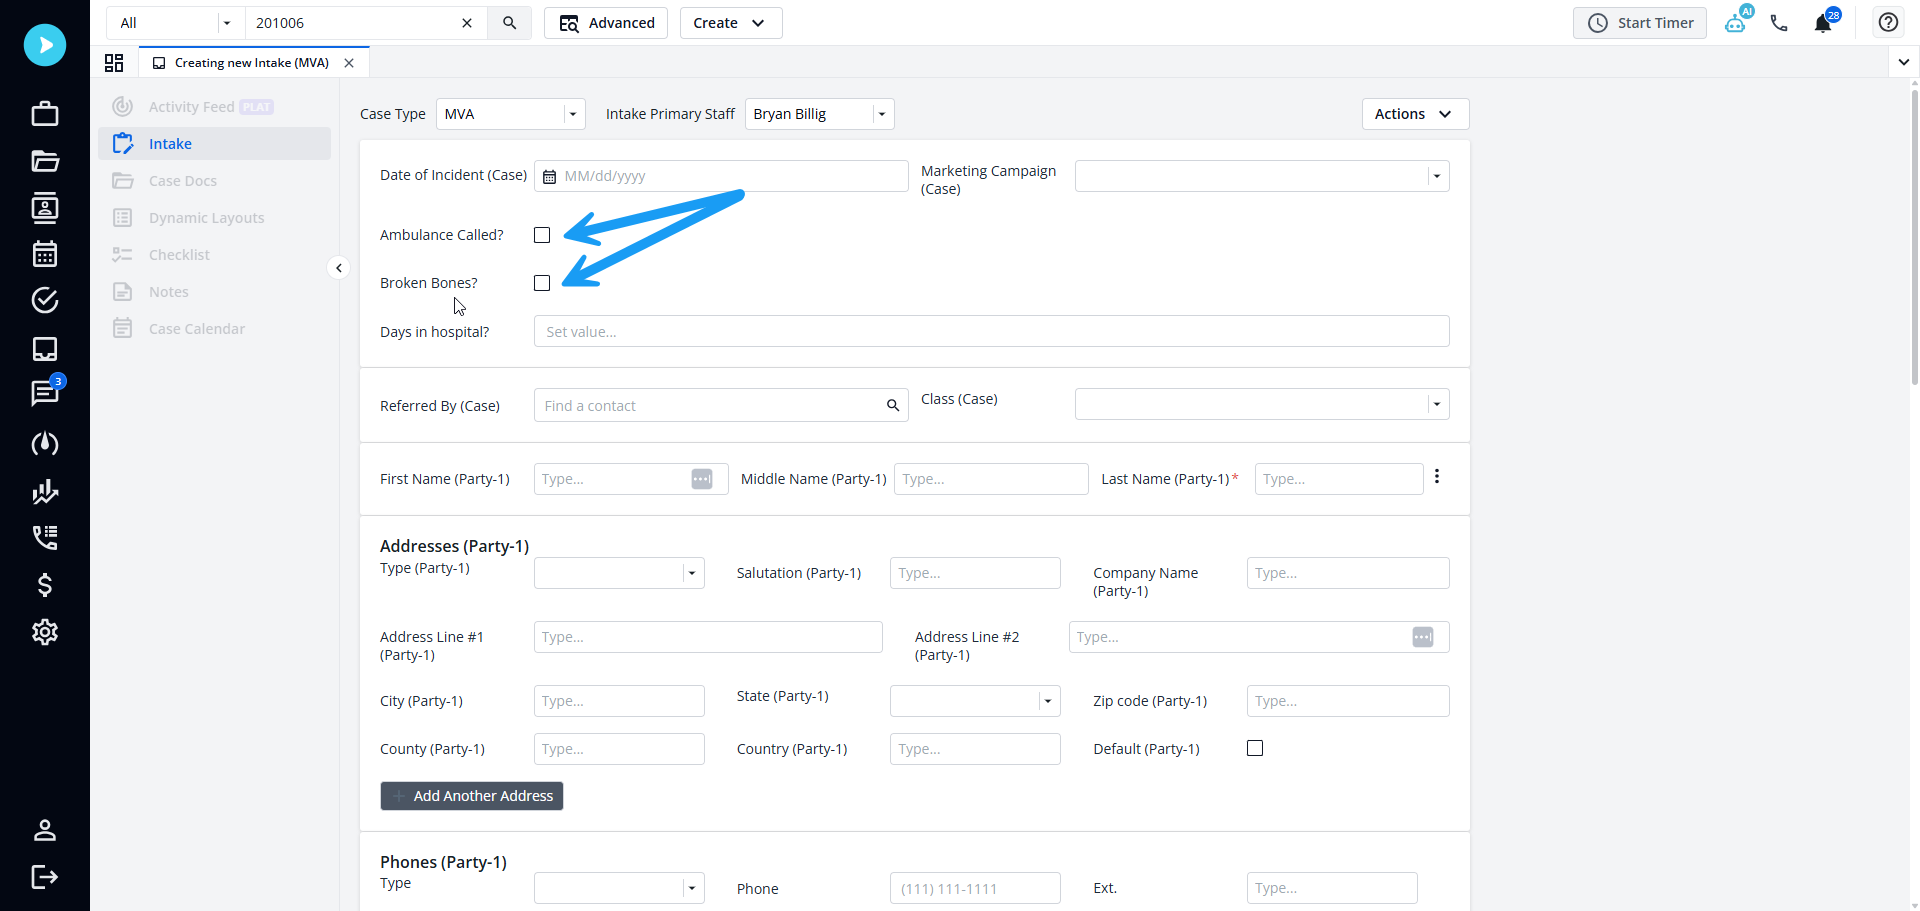Open the settings gear icon in sidebar
Image resolution: width=1920 pixels, height=911 pixels.
[x=45, y=632]
